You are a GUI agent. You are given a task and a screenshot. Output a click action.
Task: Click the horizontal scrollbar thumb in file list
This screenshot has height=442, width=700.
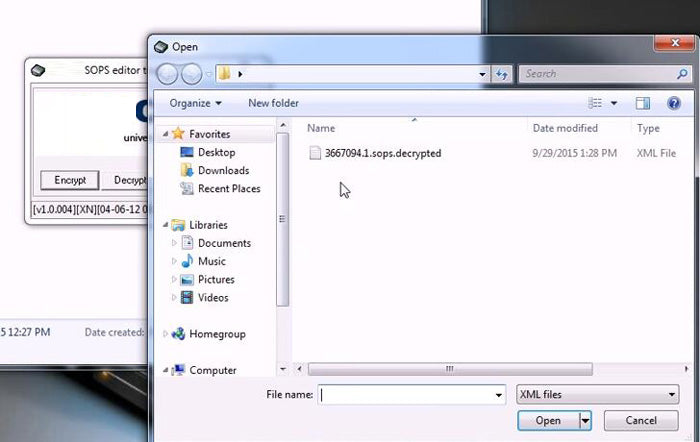(450, 369)
